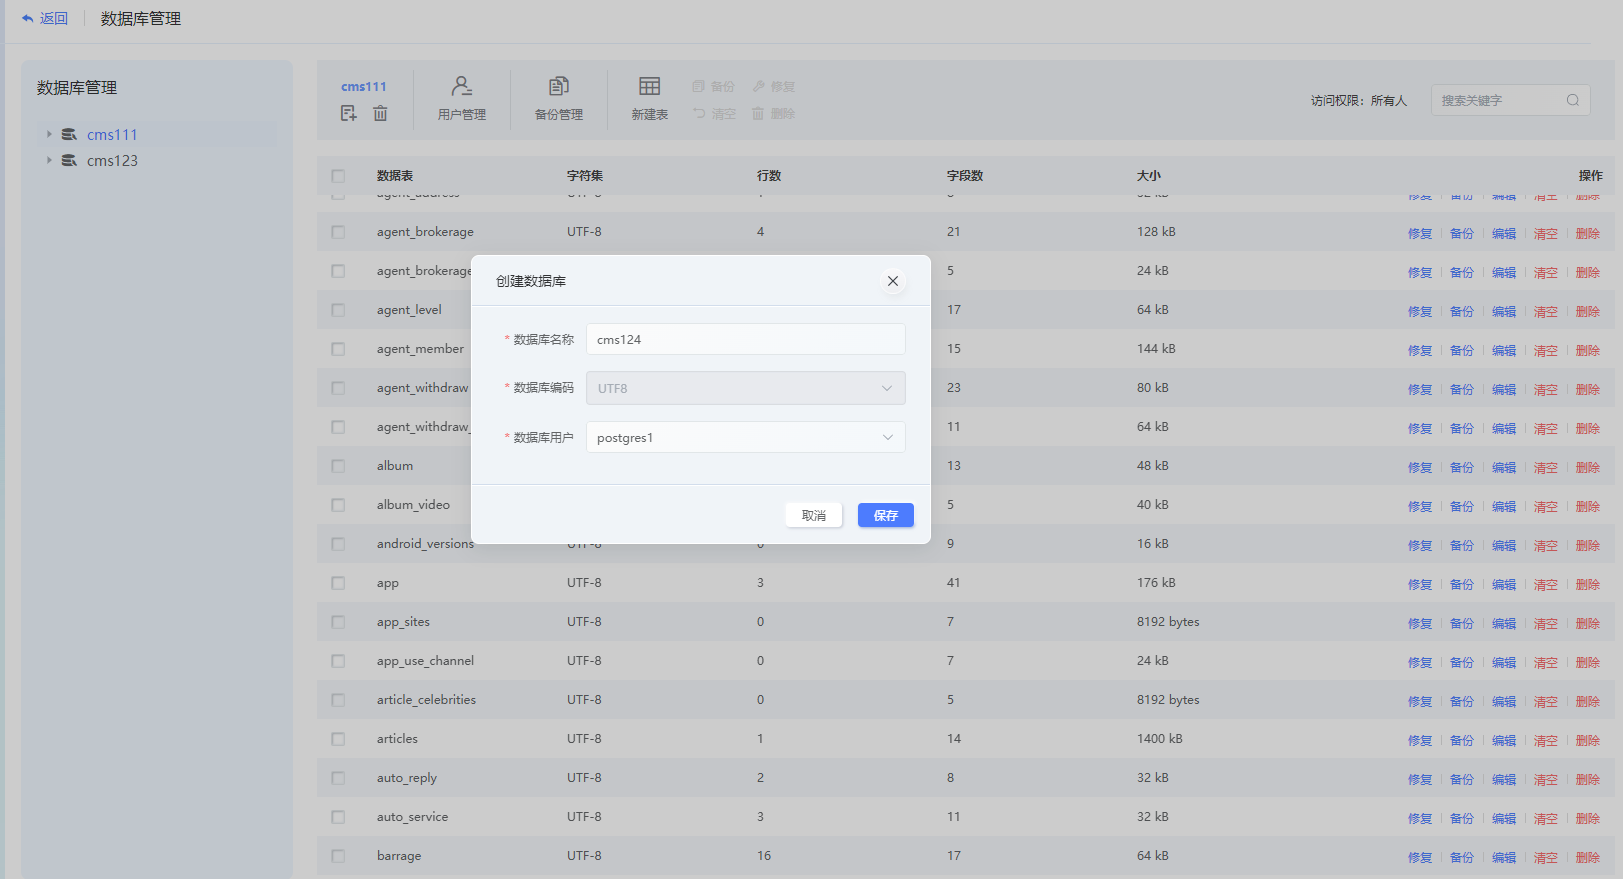Viewport: 1623px width, 879px height.
Task: Click 备份 in agent_level row
Action: [1462, 311]
